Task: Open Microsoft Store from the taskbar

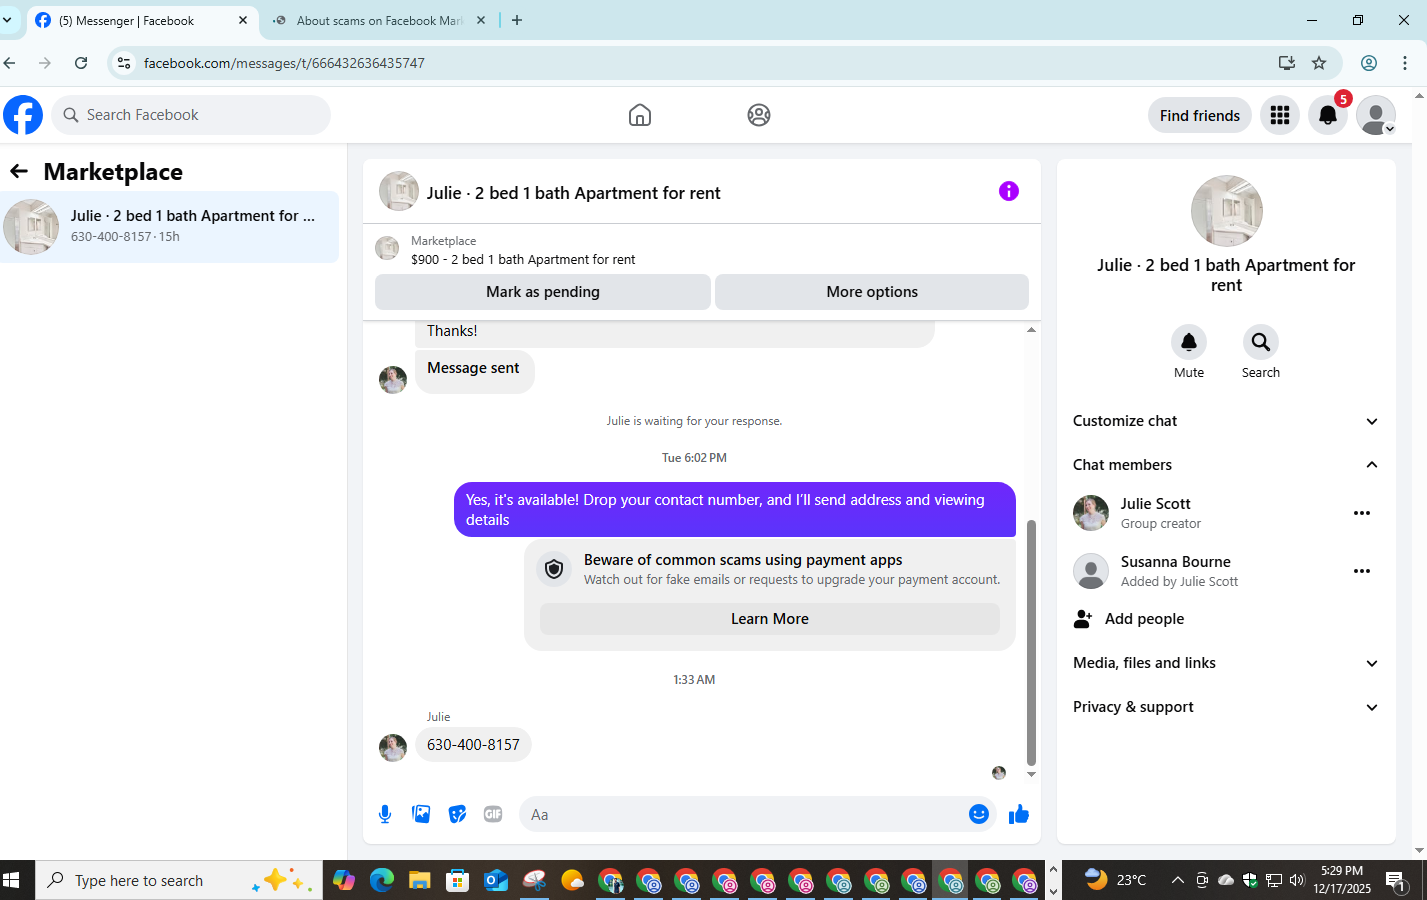Action: pyautogui.click(x=457, y=880)
